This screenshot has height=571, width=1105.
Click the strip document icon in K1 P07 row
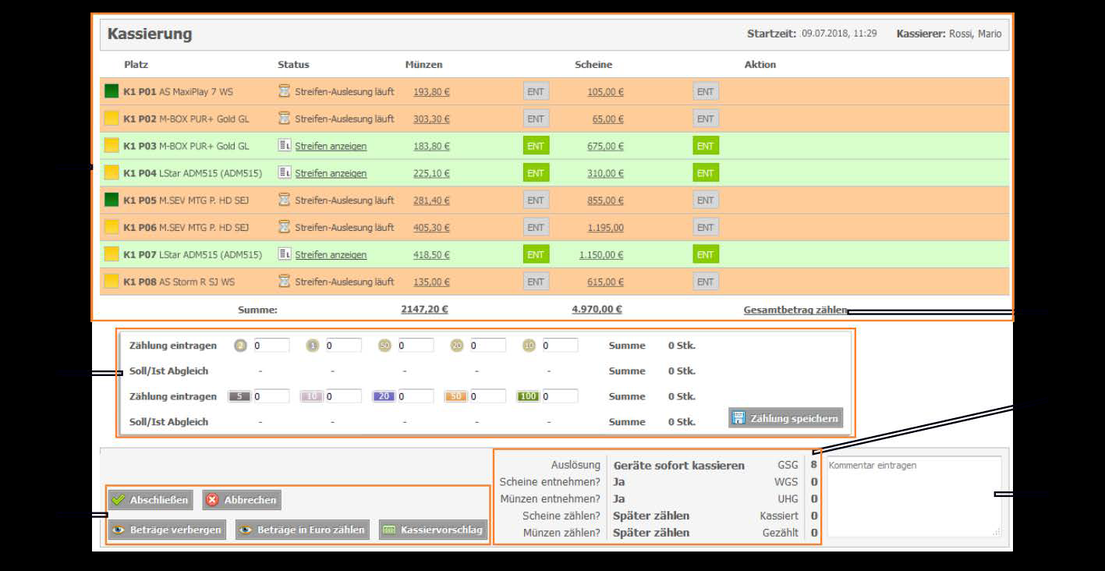click(285, 254)
